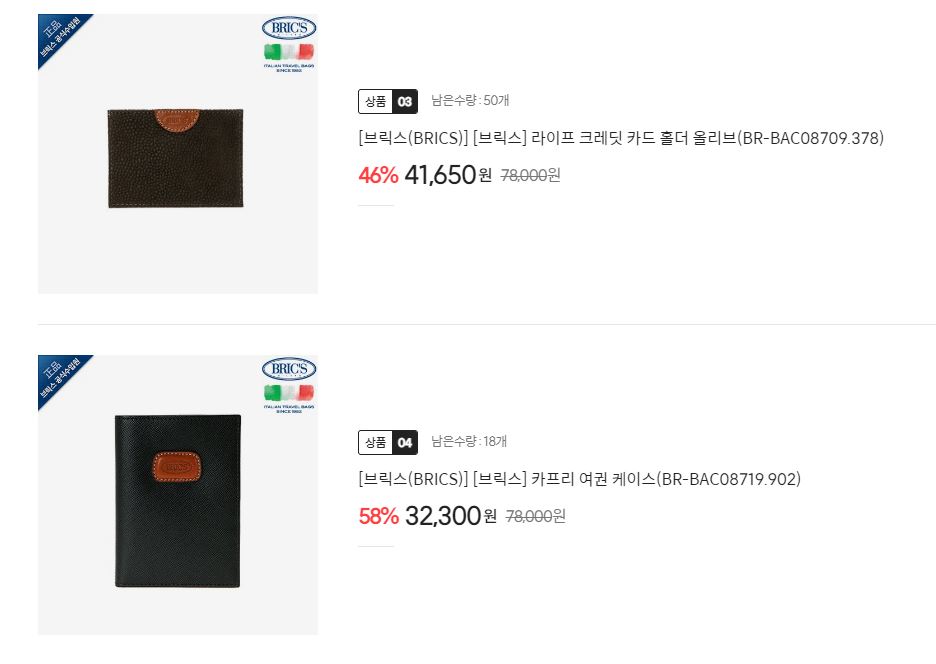Click the 41,650원 sale price

click(448, 175)
